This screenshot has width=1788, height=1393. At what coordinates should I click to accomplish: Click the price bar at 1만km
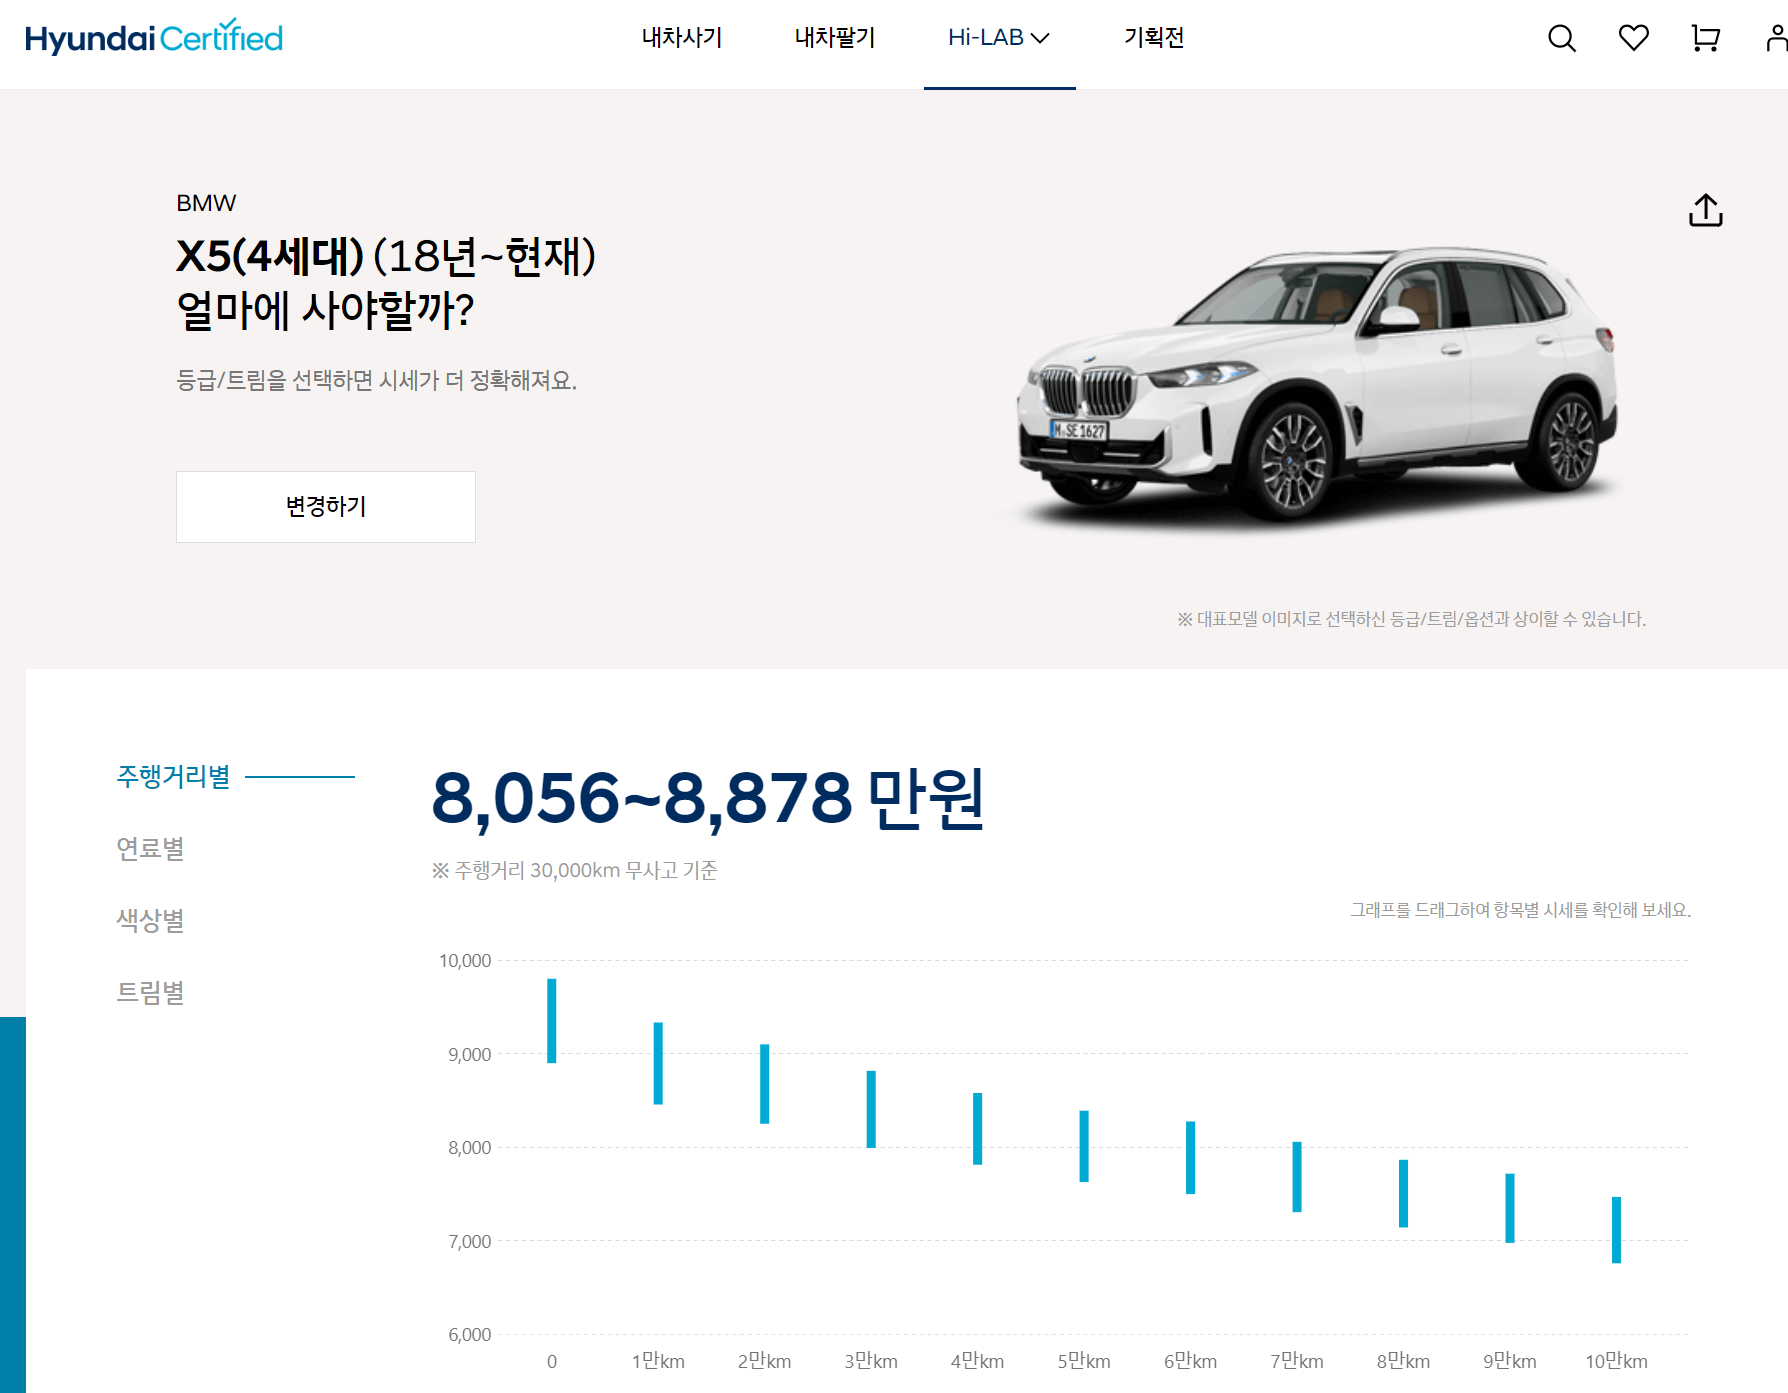tap(658, 1063)
